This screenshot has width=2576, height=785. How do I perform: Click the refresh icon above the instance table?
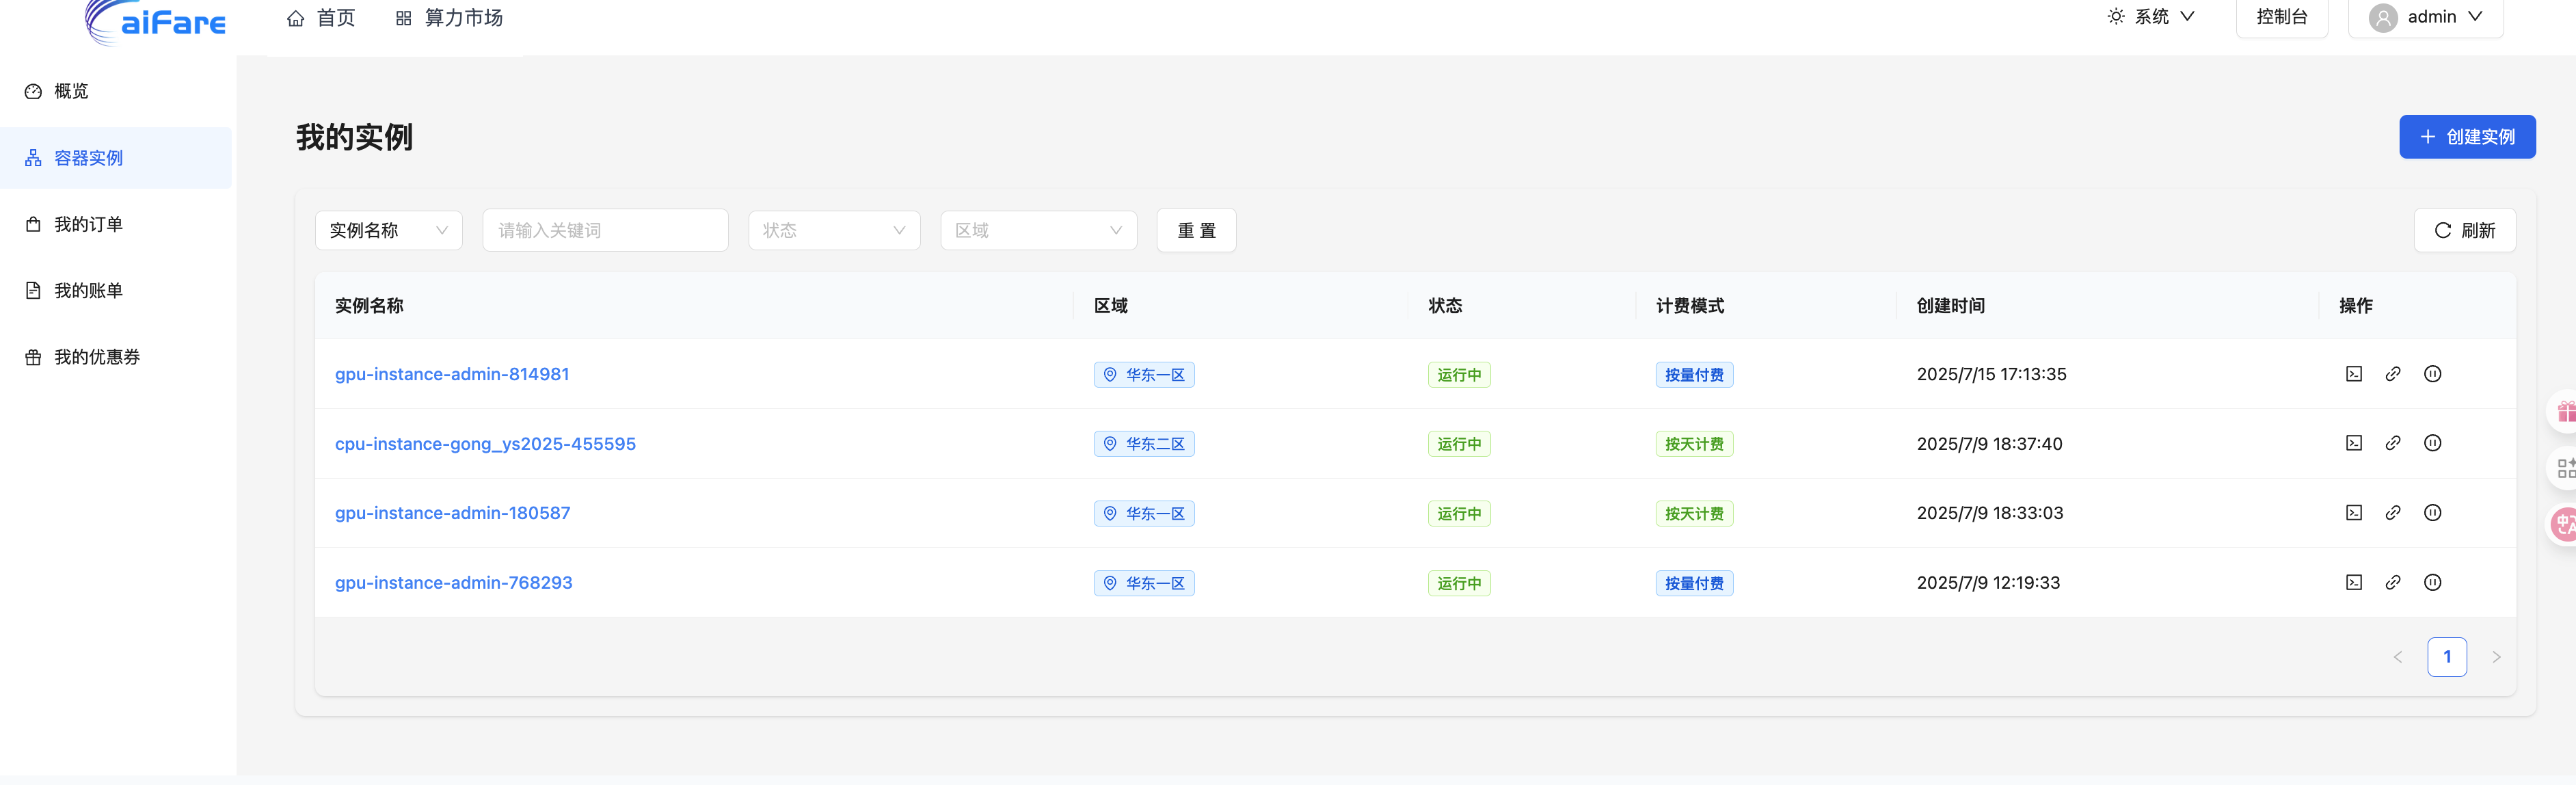pos(2464,230)
